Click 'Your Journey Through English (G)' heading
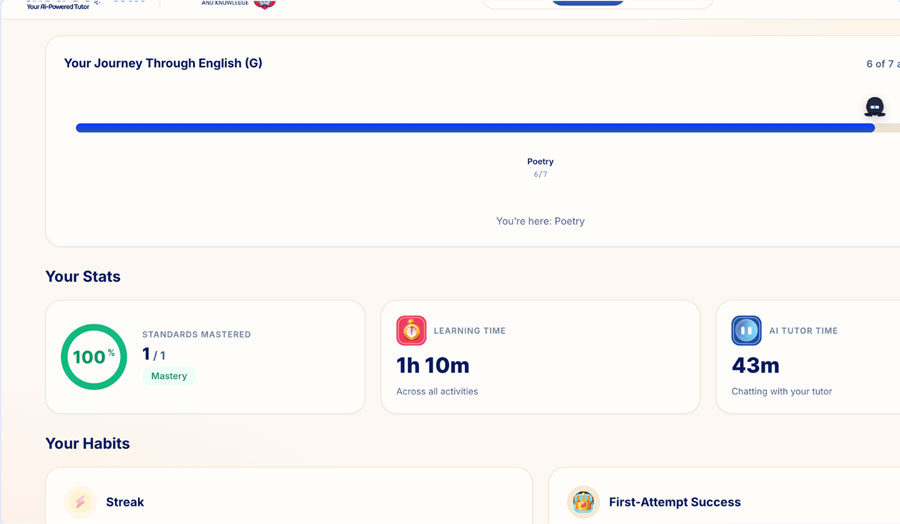 coord(163,63)
